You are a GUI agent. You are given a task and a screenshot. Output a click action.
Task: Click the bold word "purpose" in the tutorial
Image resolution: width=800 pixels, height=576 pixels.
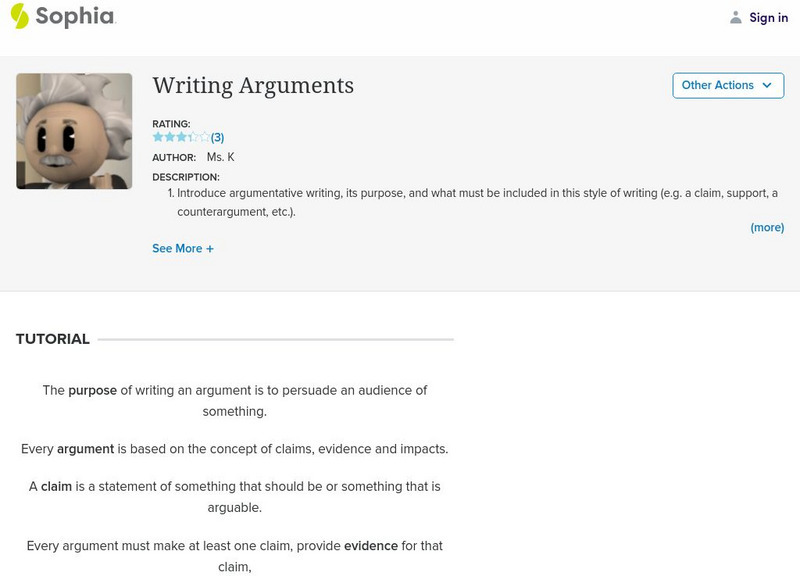[x=93, y=391]
